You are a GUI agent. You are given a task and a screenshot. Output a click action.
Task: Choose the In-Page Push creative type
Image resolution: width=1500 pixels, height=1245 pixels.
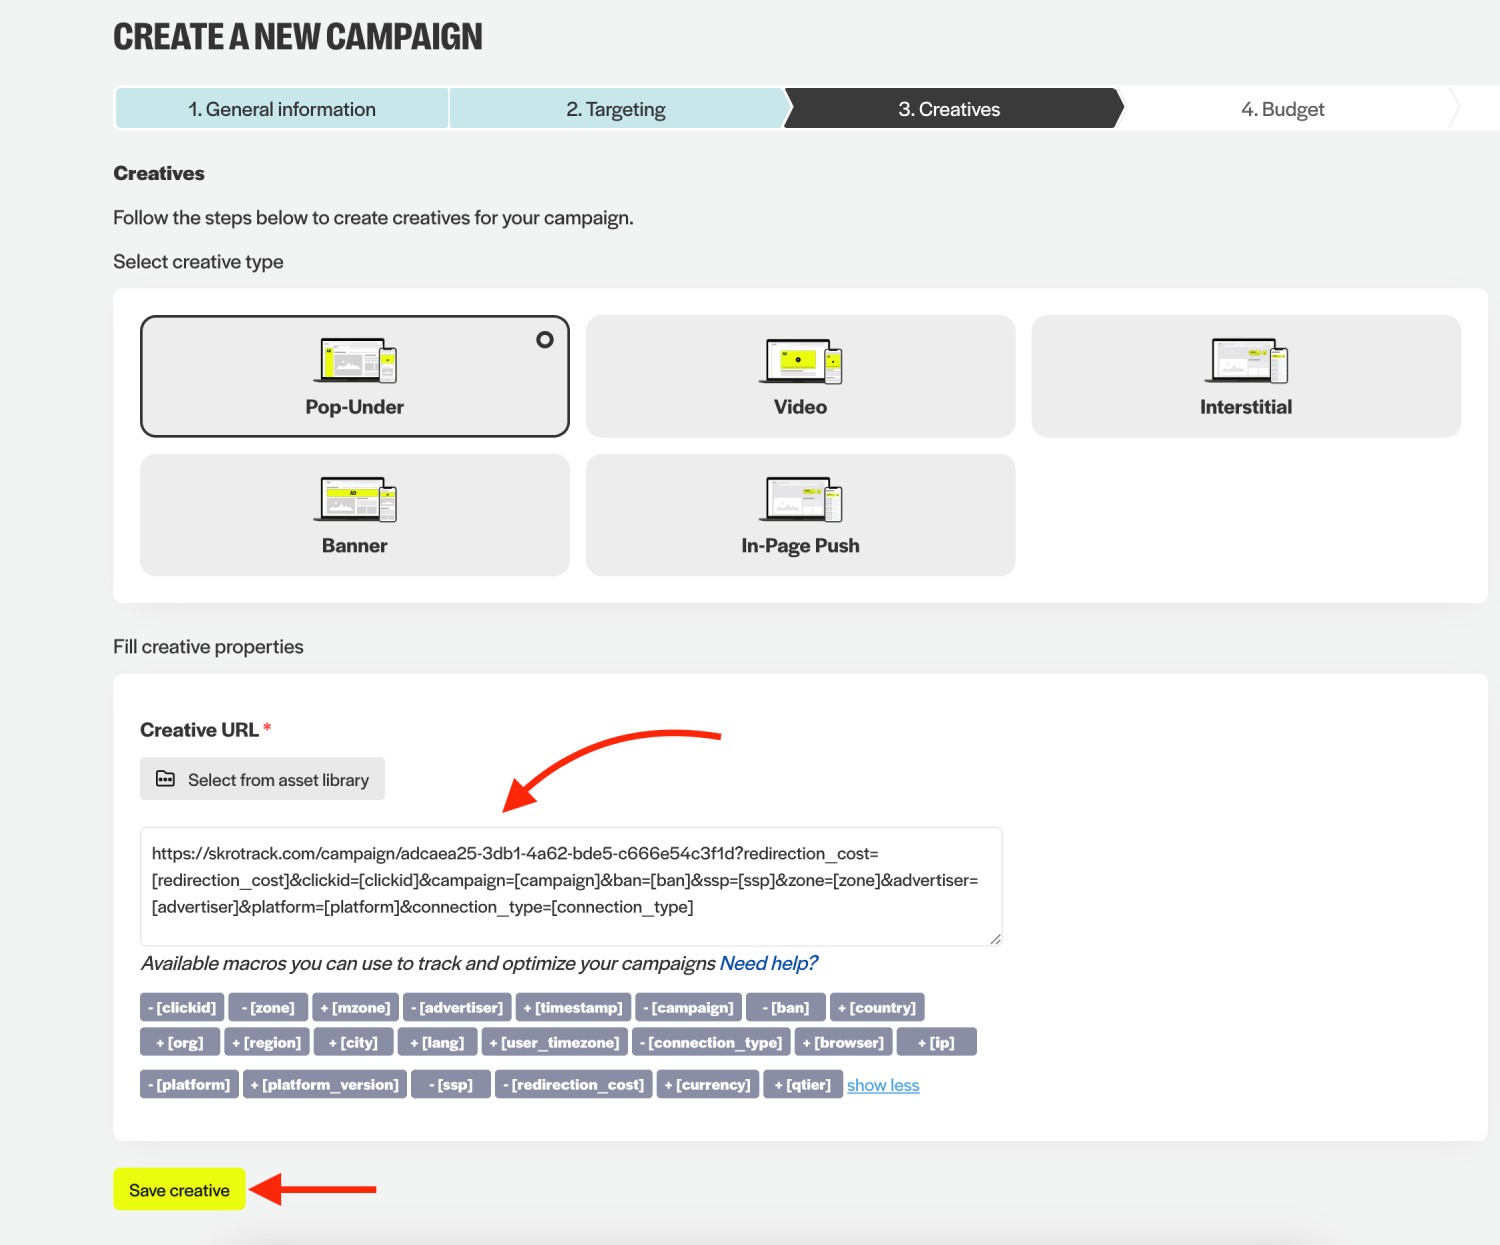pyautogui.click(x=800, y=515)
